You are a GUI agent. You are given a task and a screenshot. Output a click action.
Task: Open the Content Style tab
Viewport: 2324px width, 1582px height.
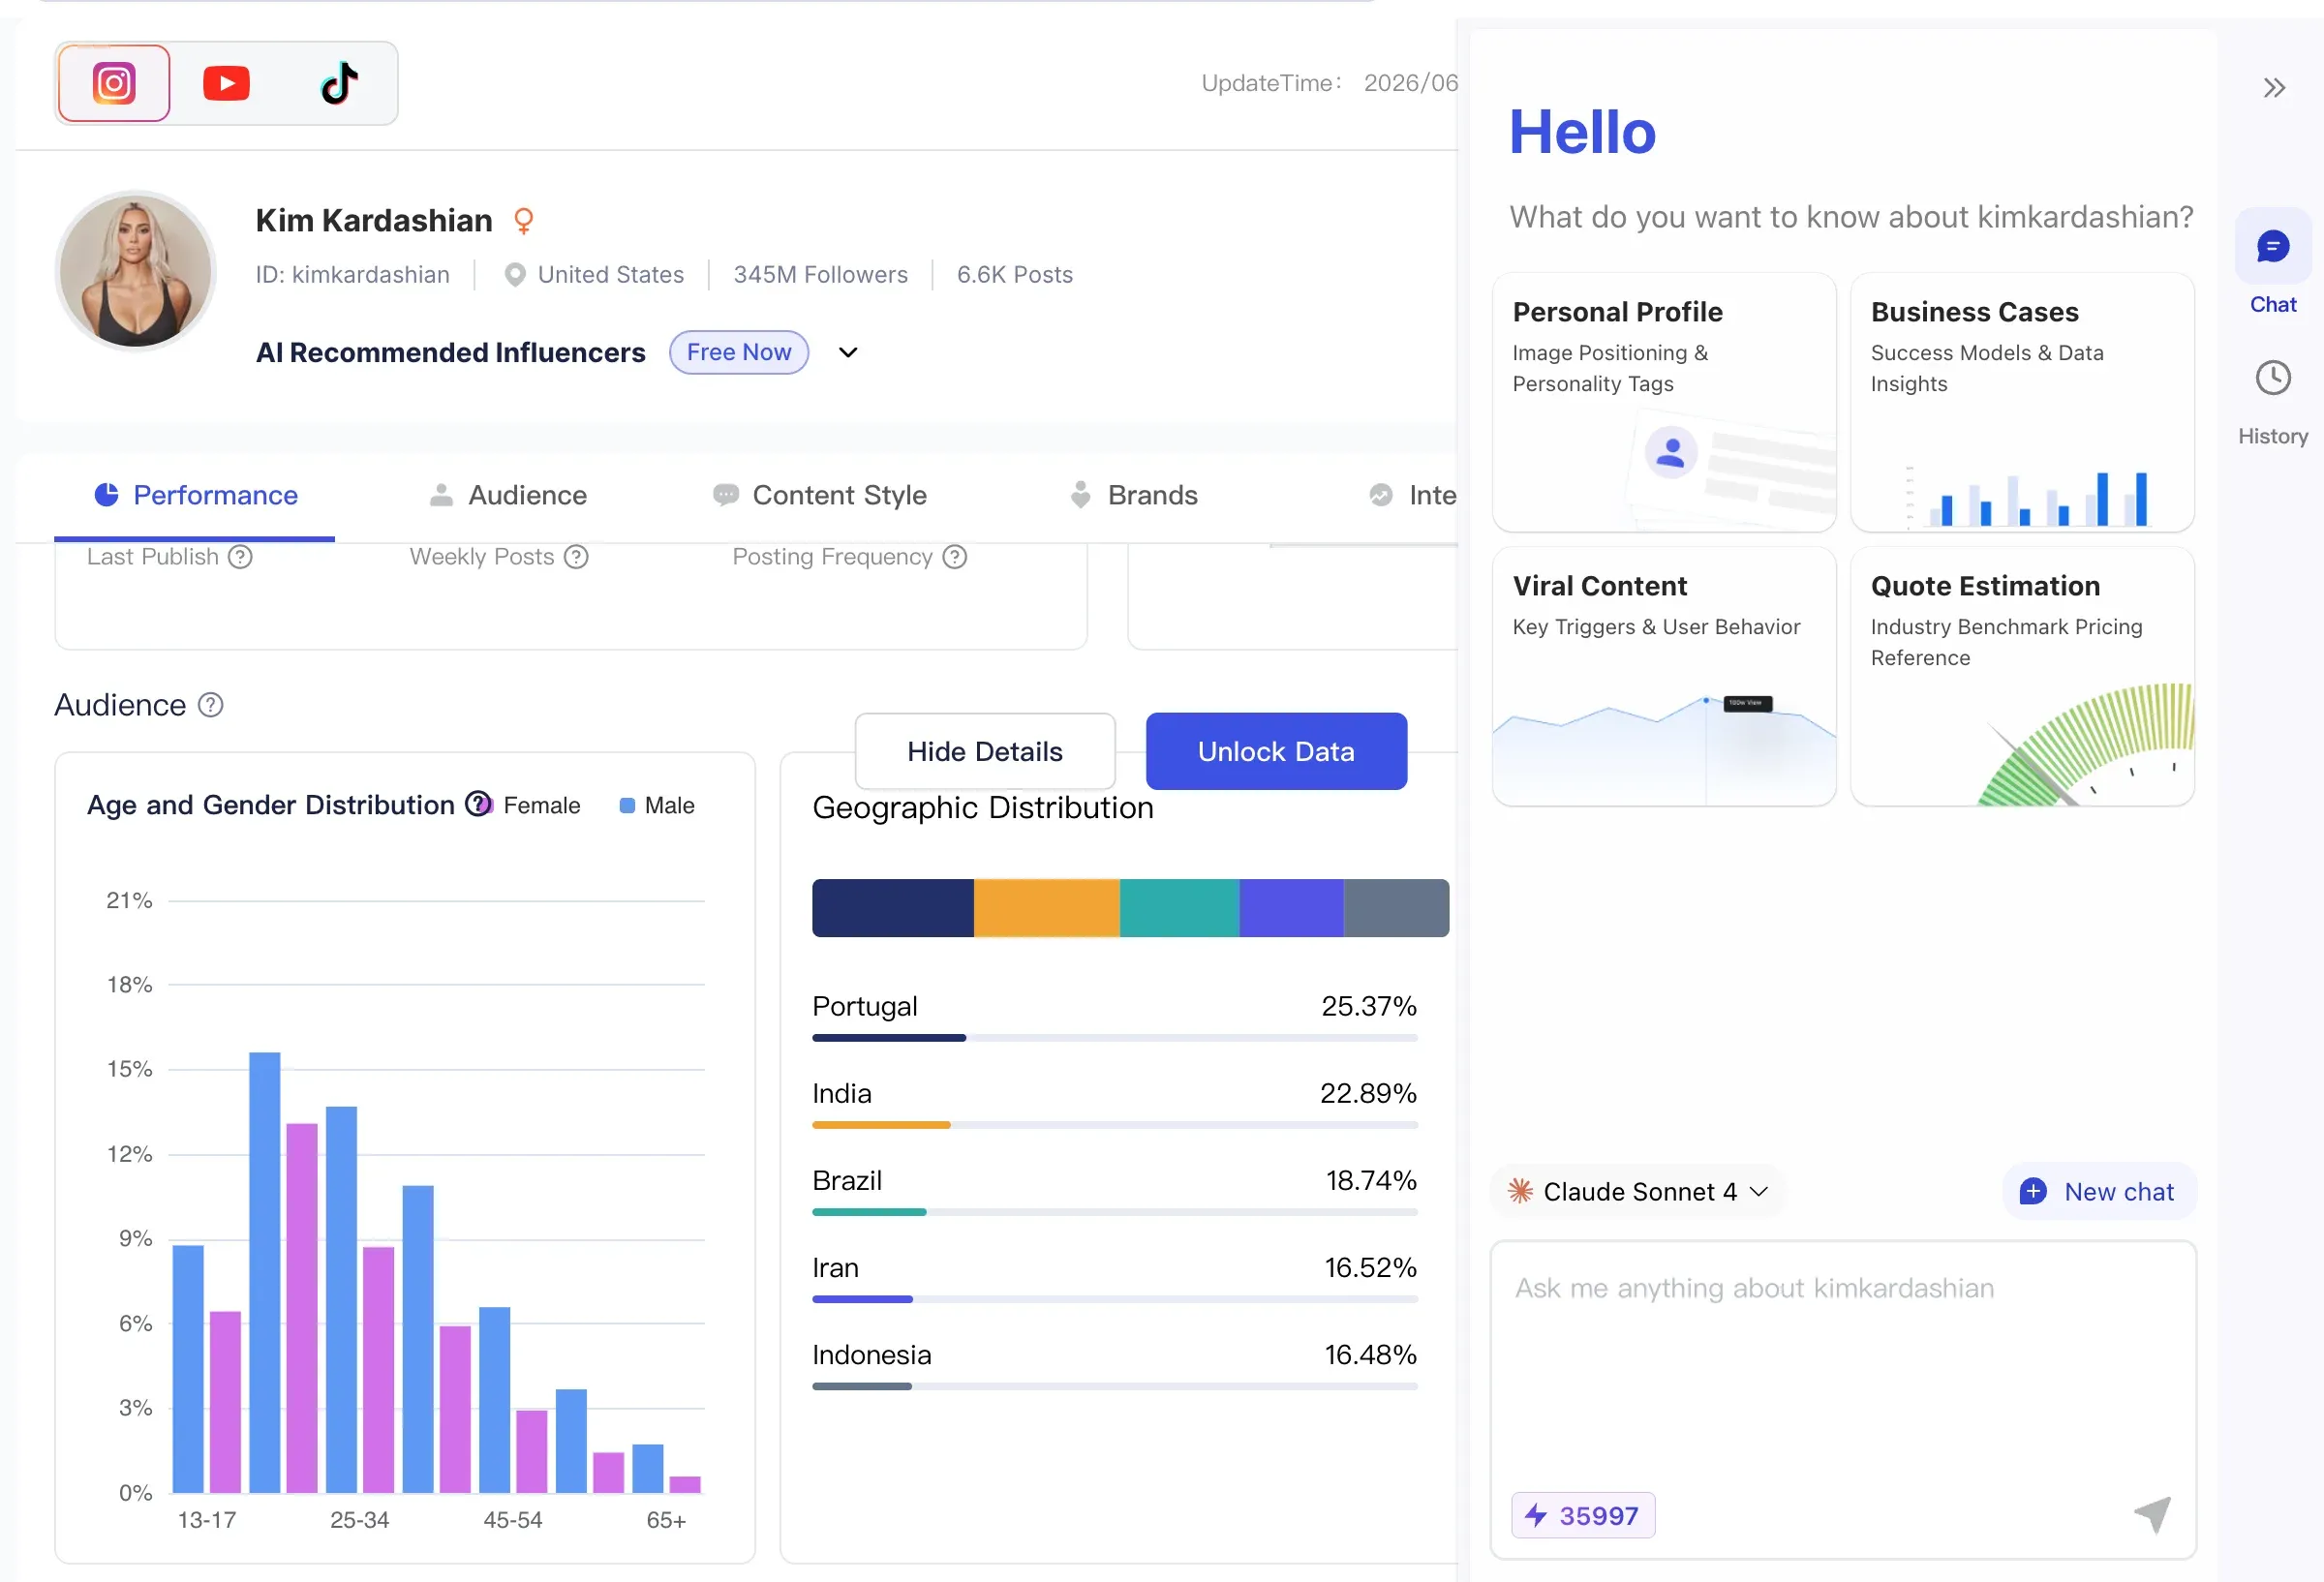[x=820, y=496]
